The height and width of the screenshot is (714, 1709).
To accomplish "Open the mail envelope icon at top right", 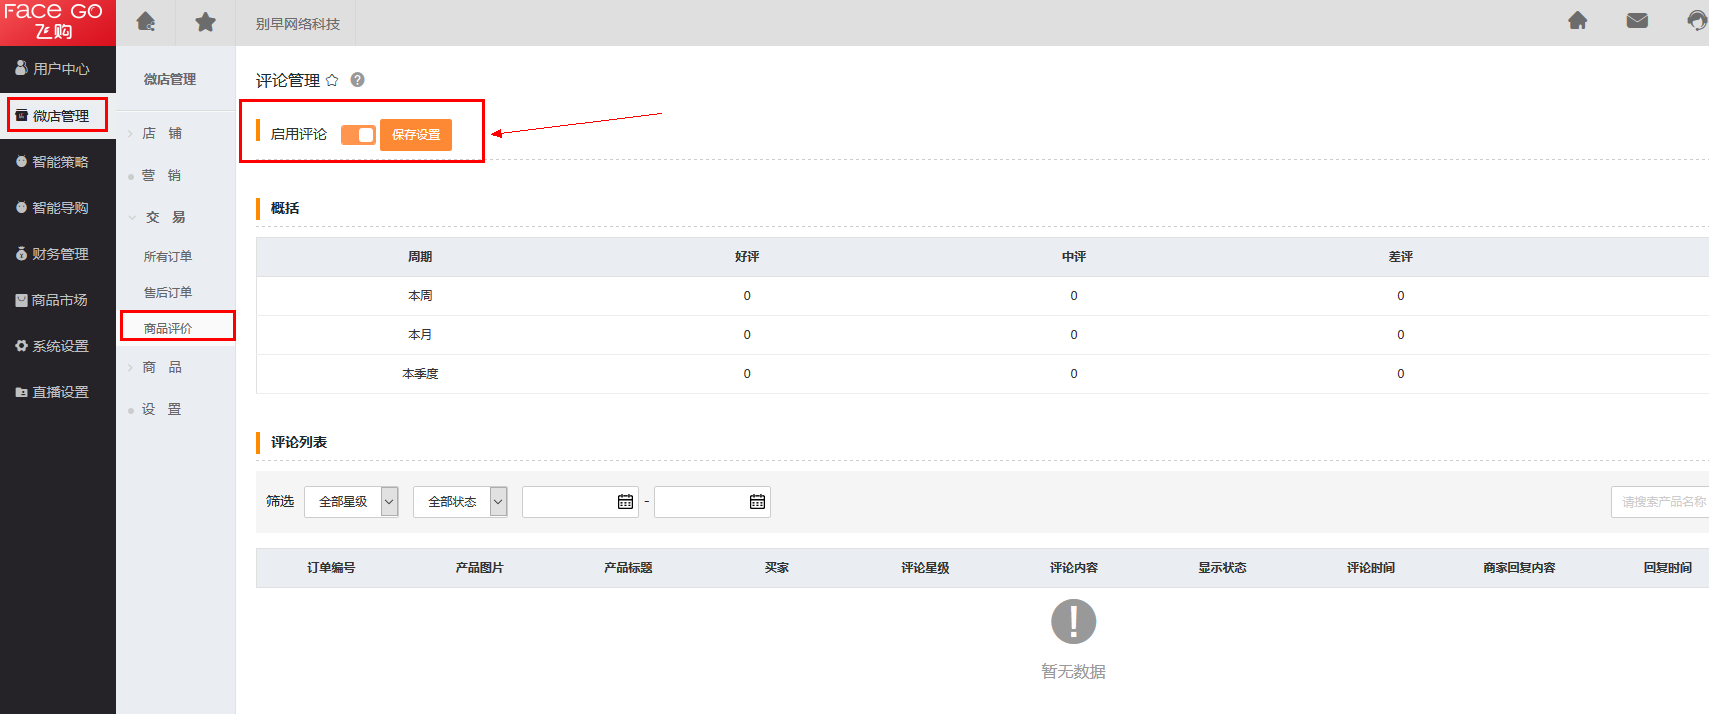I will [1637, 20].
